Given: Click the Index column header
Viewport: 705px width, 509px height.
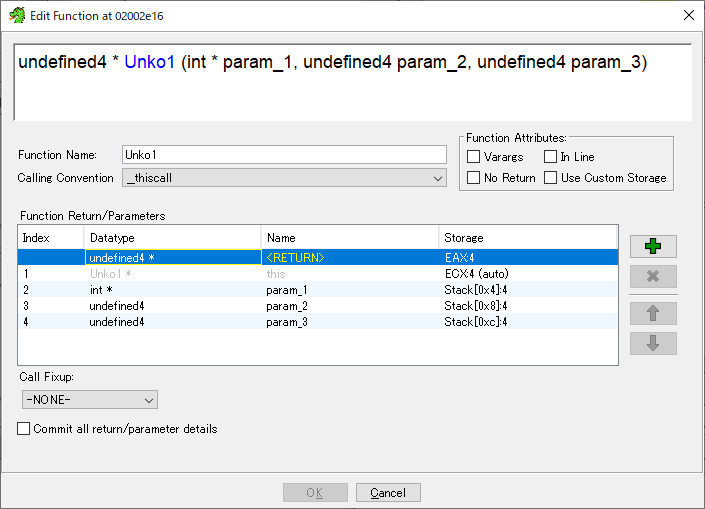Looking at the screenshot, I should [x=51, y=237].
